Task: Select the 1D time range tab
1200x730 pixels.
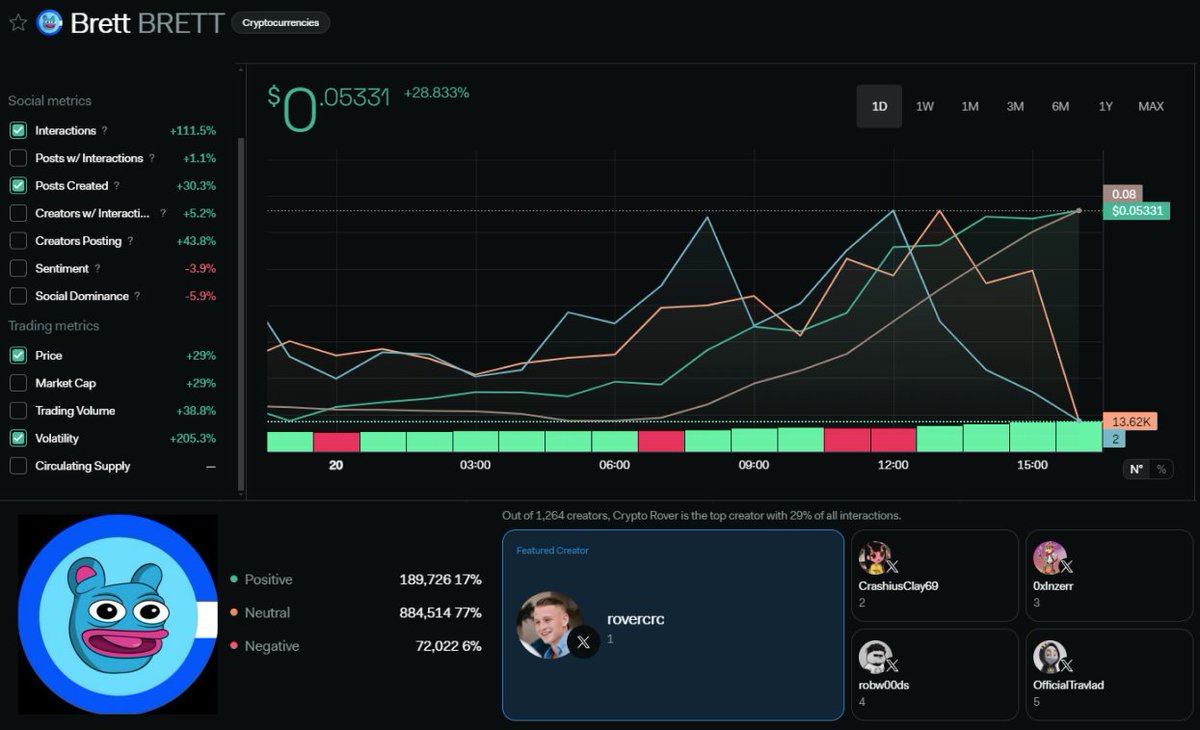Action: 879,106
